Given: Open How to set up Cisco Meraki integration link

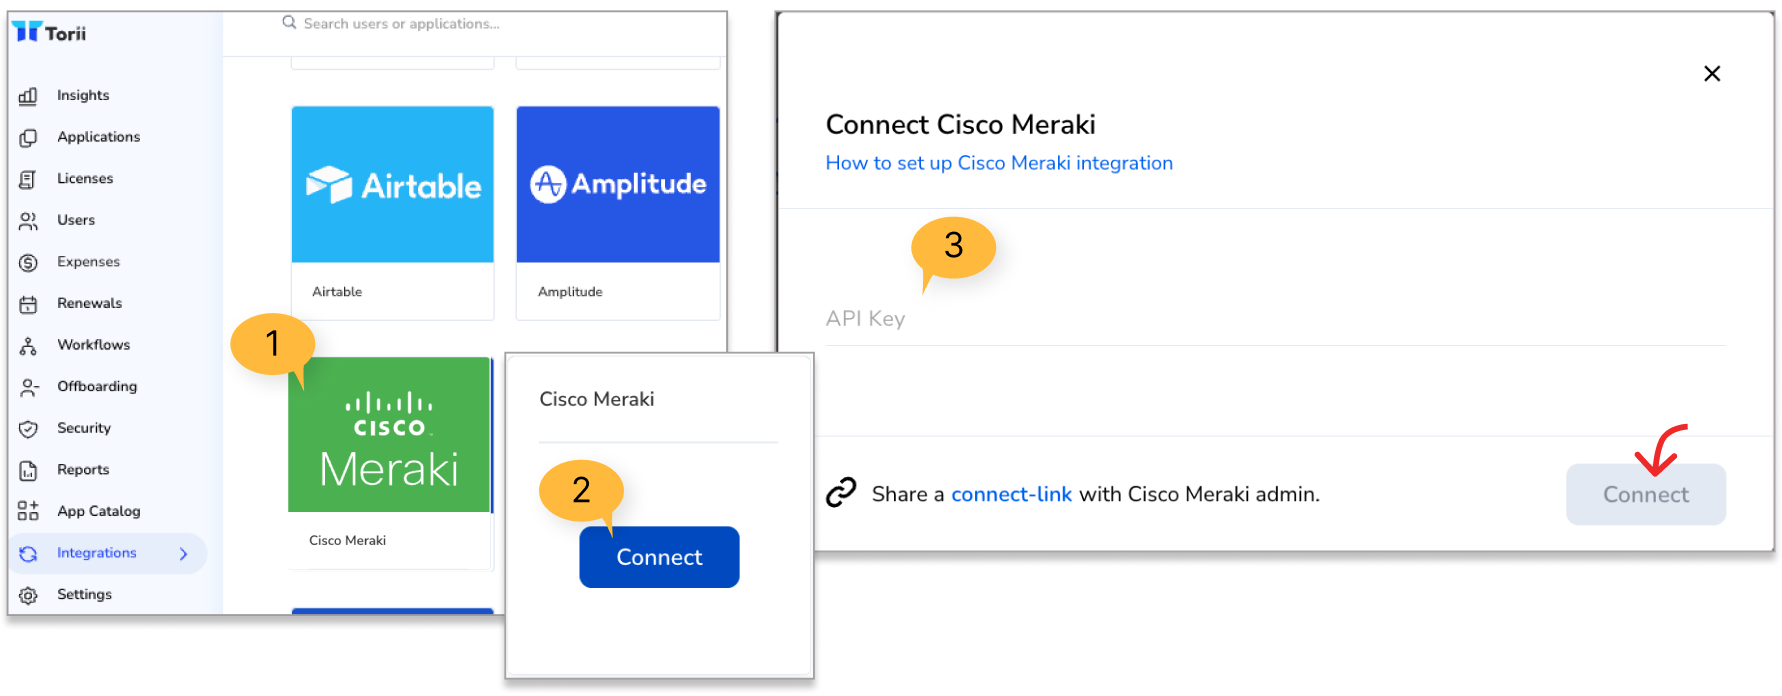Looking at the screenshot, I should (999, 163).
